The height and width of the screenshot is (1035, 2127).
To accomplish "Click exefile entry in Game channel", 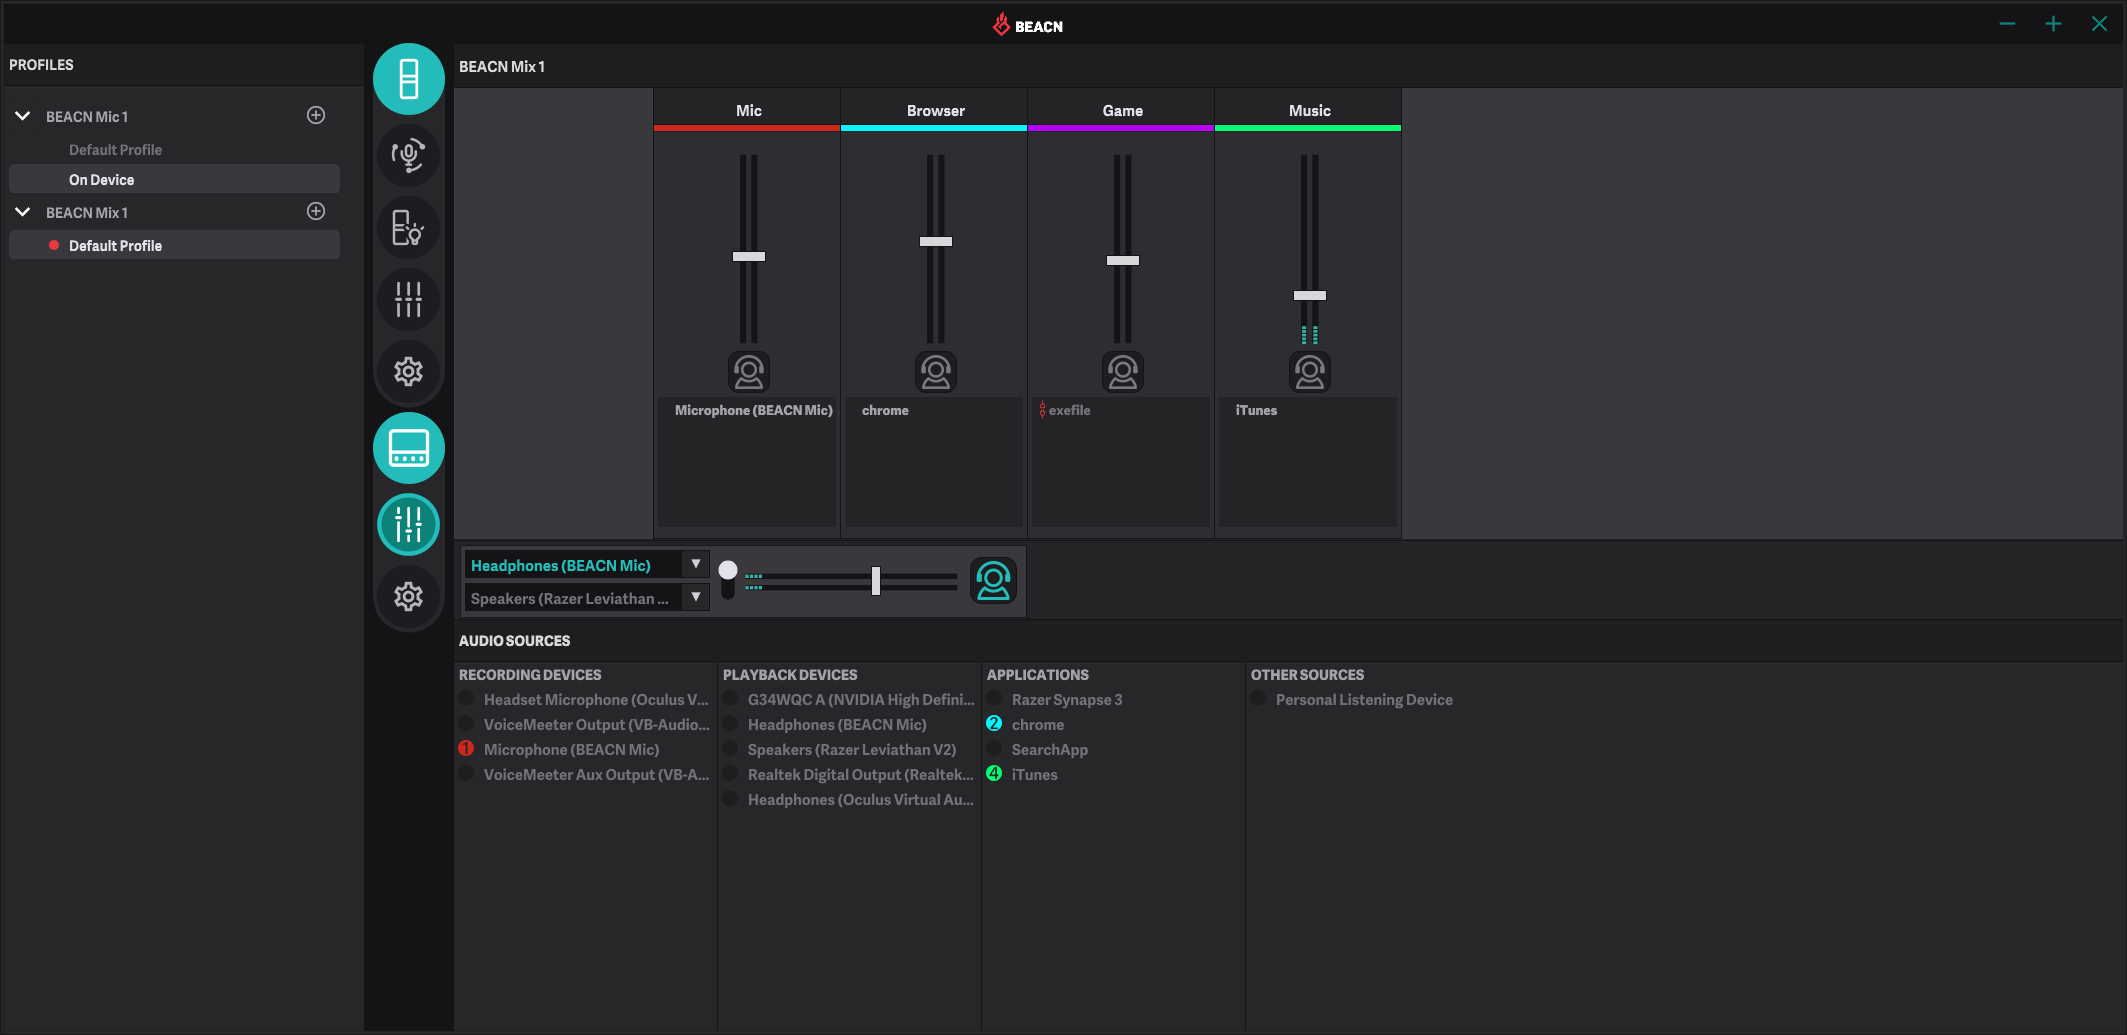I will [x=1069, y=411].
